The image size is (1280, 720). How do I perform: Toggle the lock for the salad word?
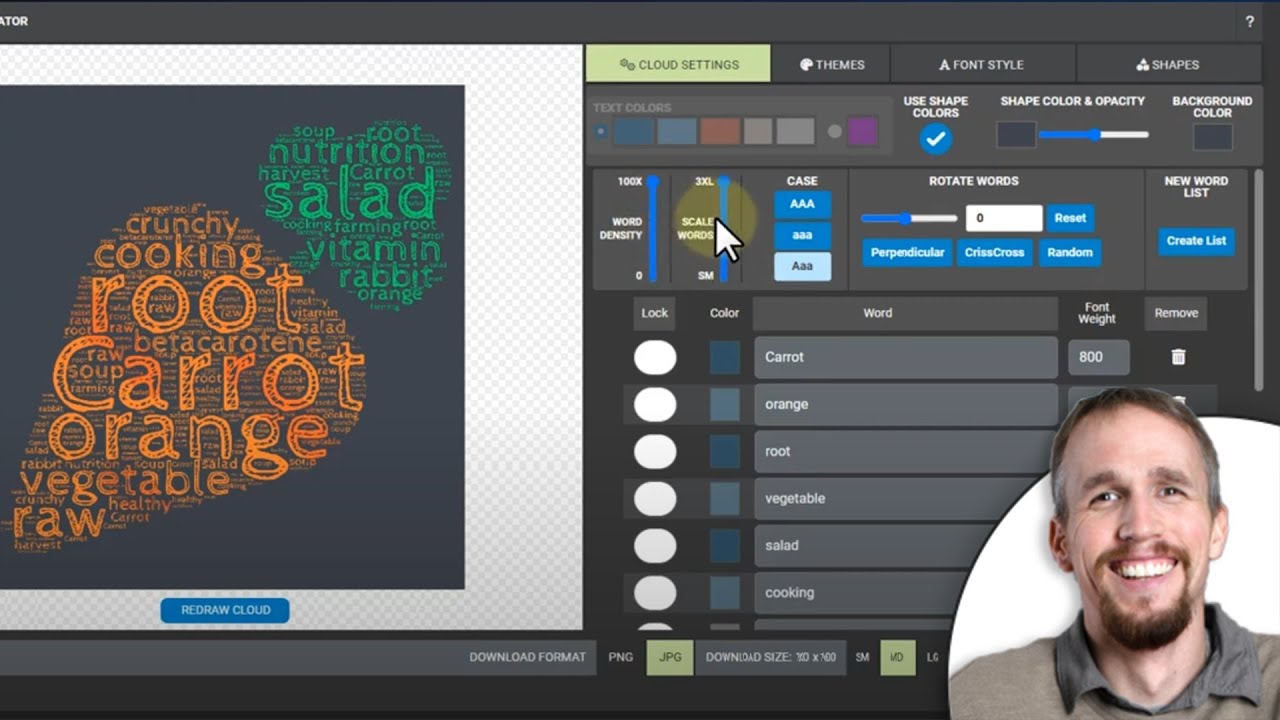click(x=655, y=545)
